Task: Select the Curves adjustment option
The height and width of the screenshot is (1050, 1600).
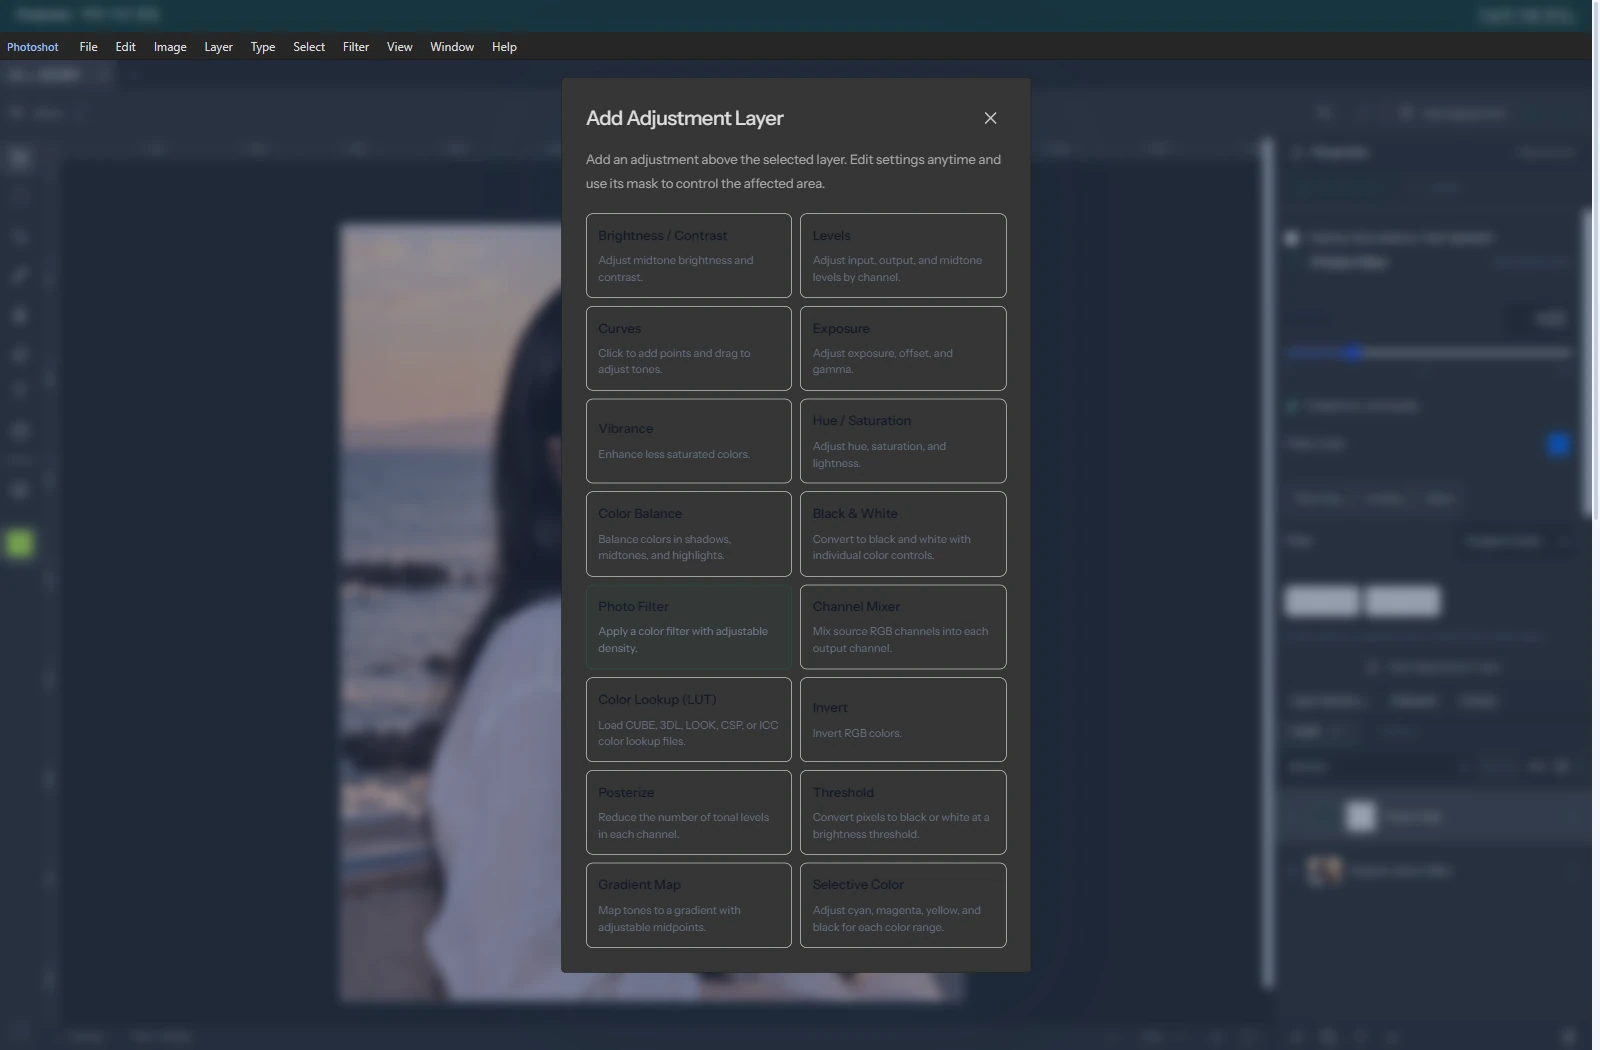Action: pos(688,348)
